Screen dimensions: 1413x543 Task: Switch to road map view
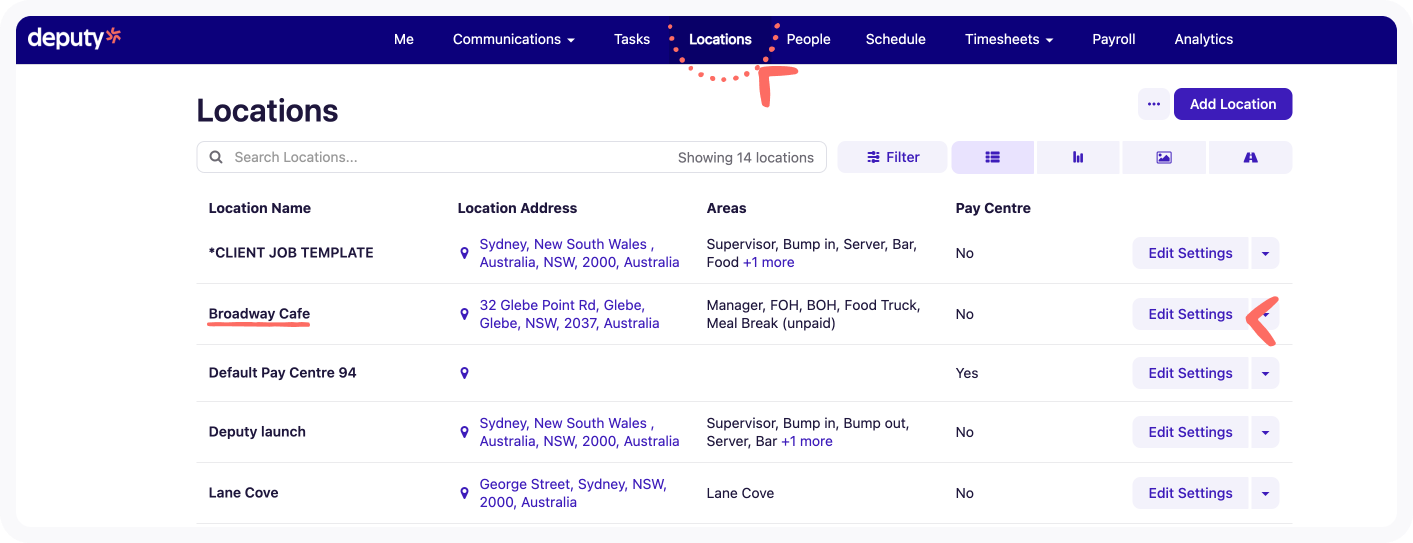1250,157
